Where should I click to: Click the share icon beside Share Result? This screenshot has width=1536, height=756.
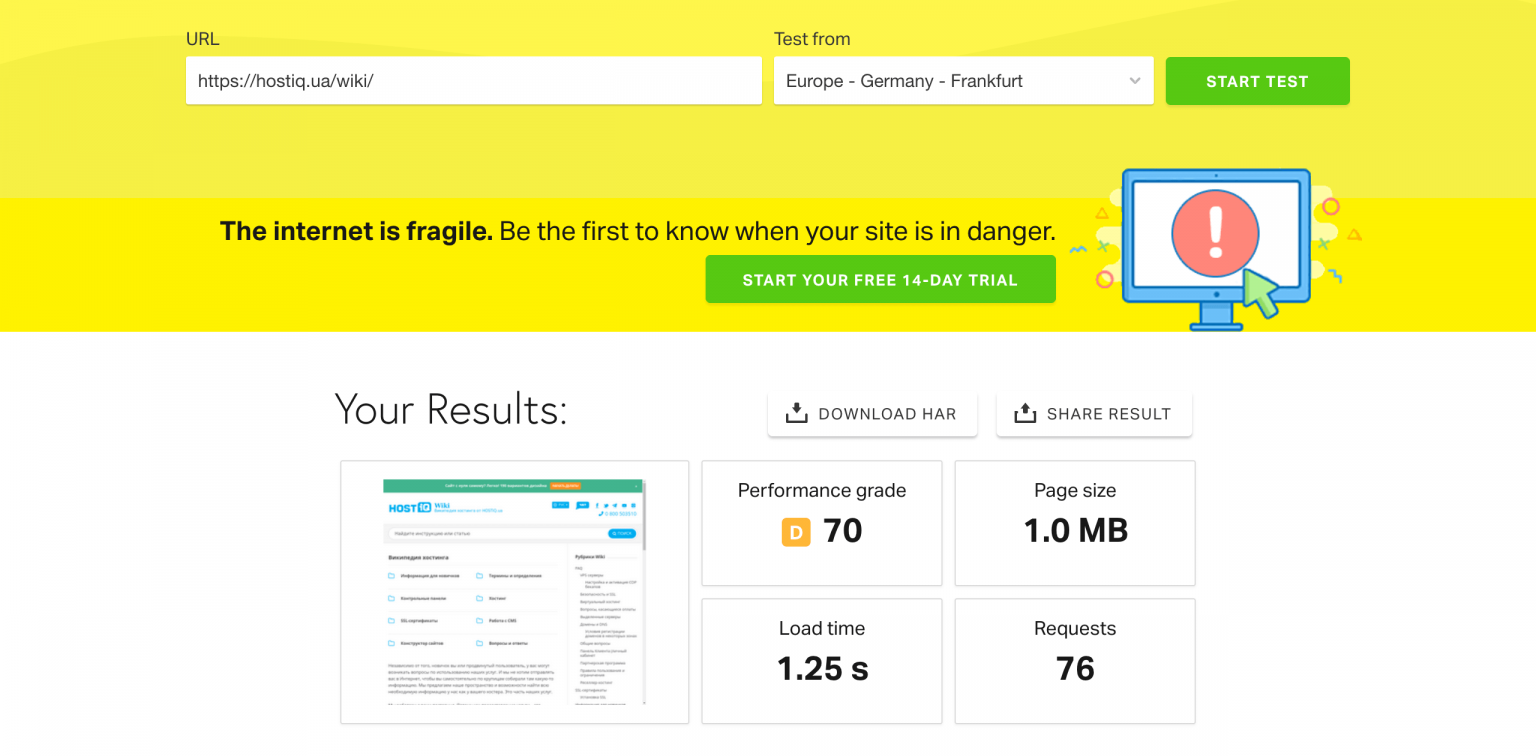pyautogui.click(x=1025, y=413)
